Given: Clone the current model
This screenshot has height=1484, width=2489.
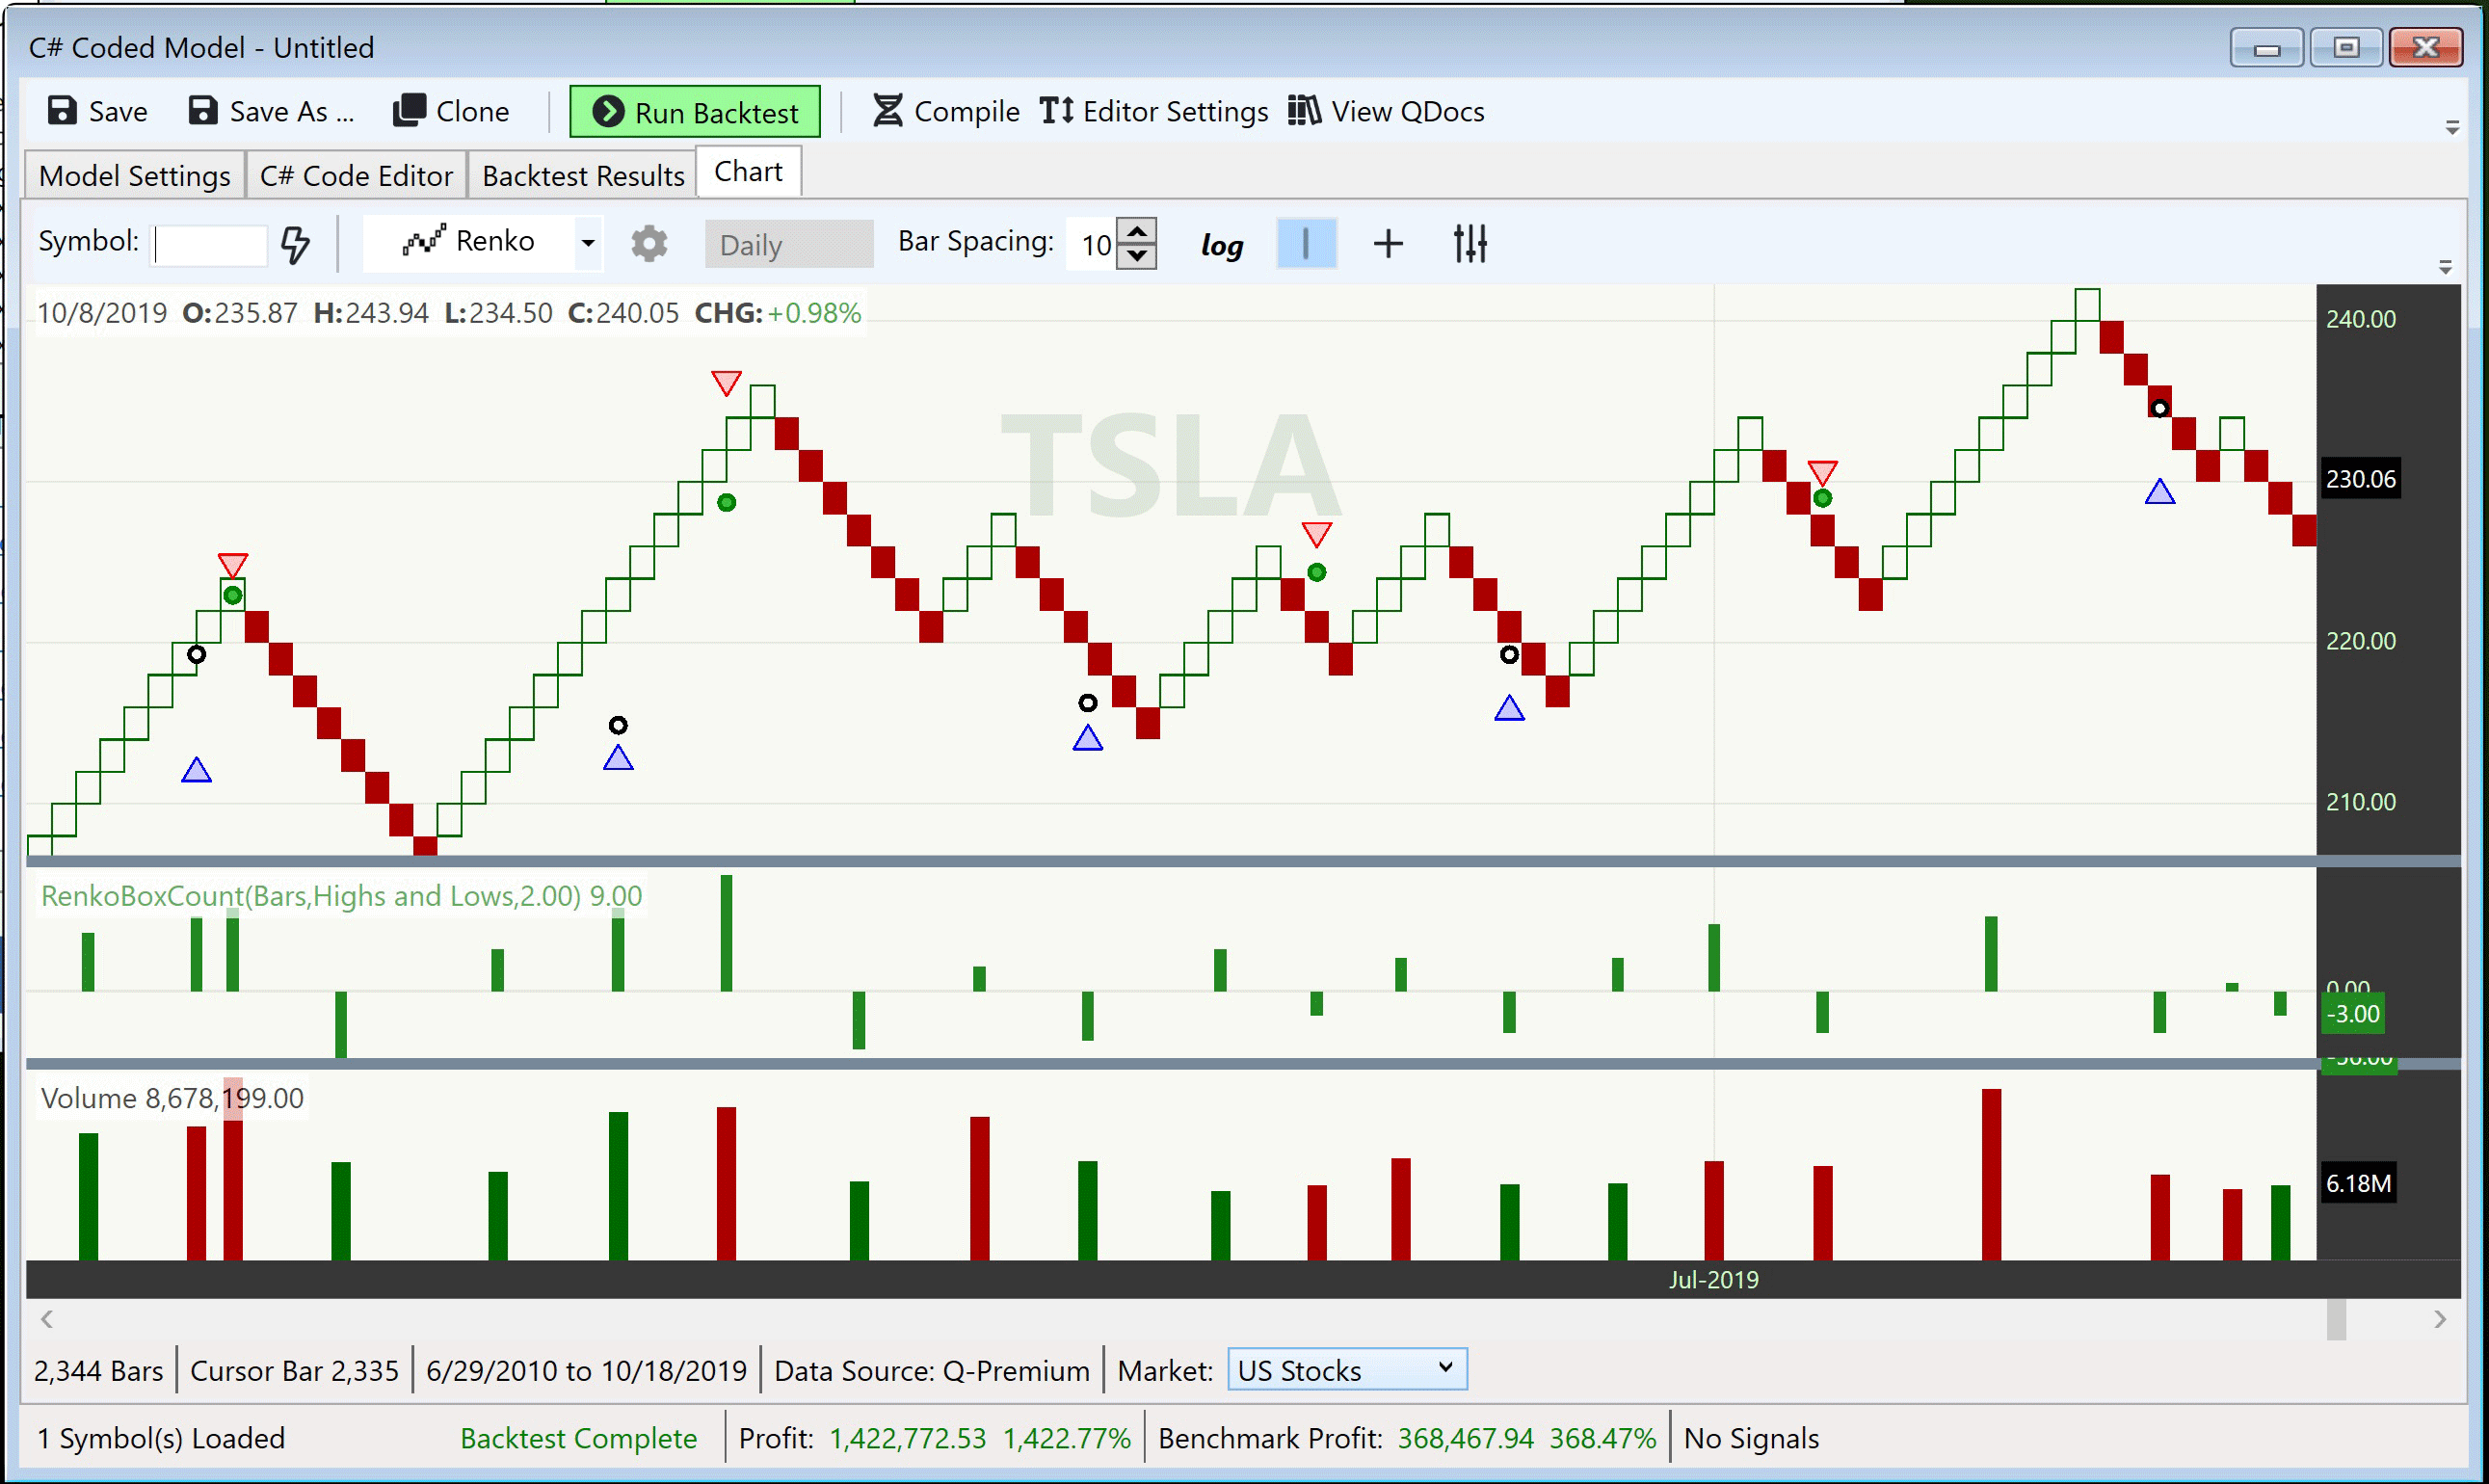Looking at the screenshot, I should pos(451,111).
